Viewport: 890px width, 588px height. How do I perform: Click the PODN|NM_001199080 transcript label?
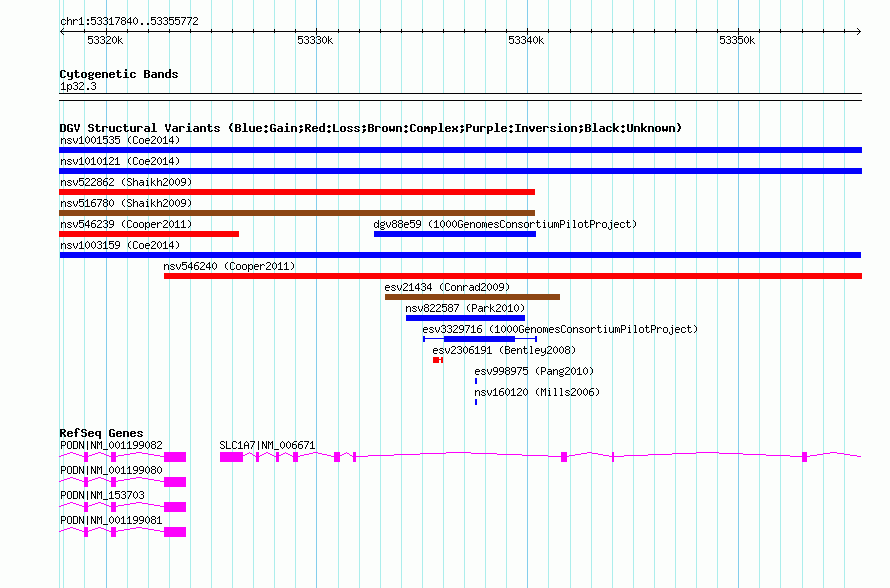tap(111, 471)
